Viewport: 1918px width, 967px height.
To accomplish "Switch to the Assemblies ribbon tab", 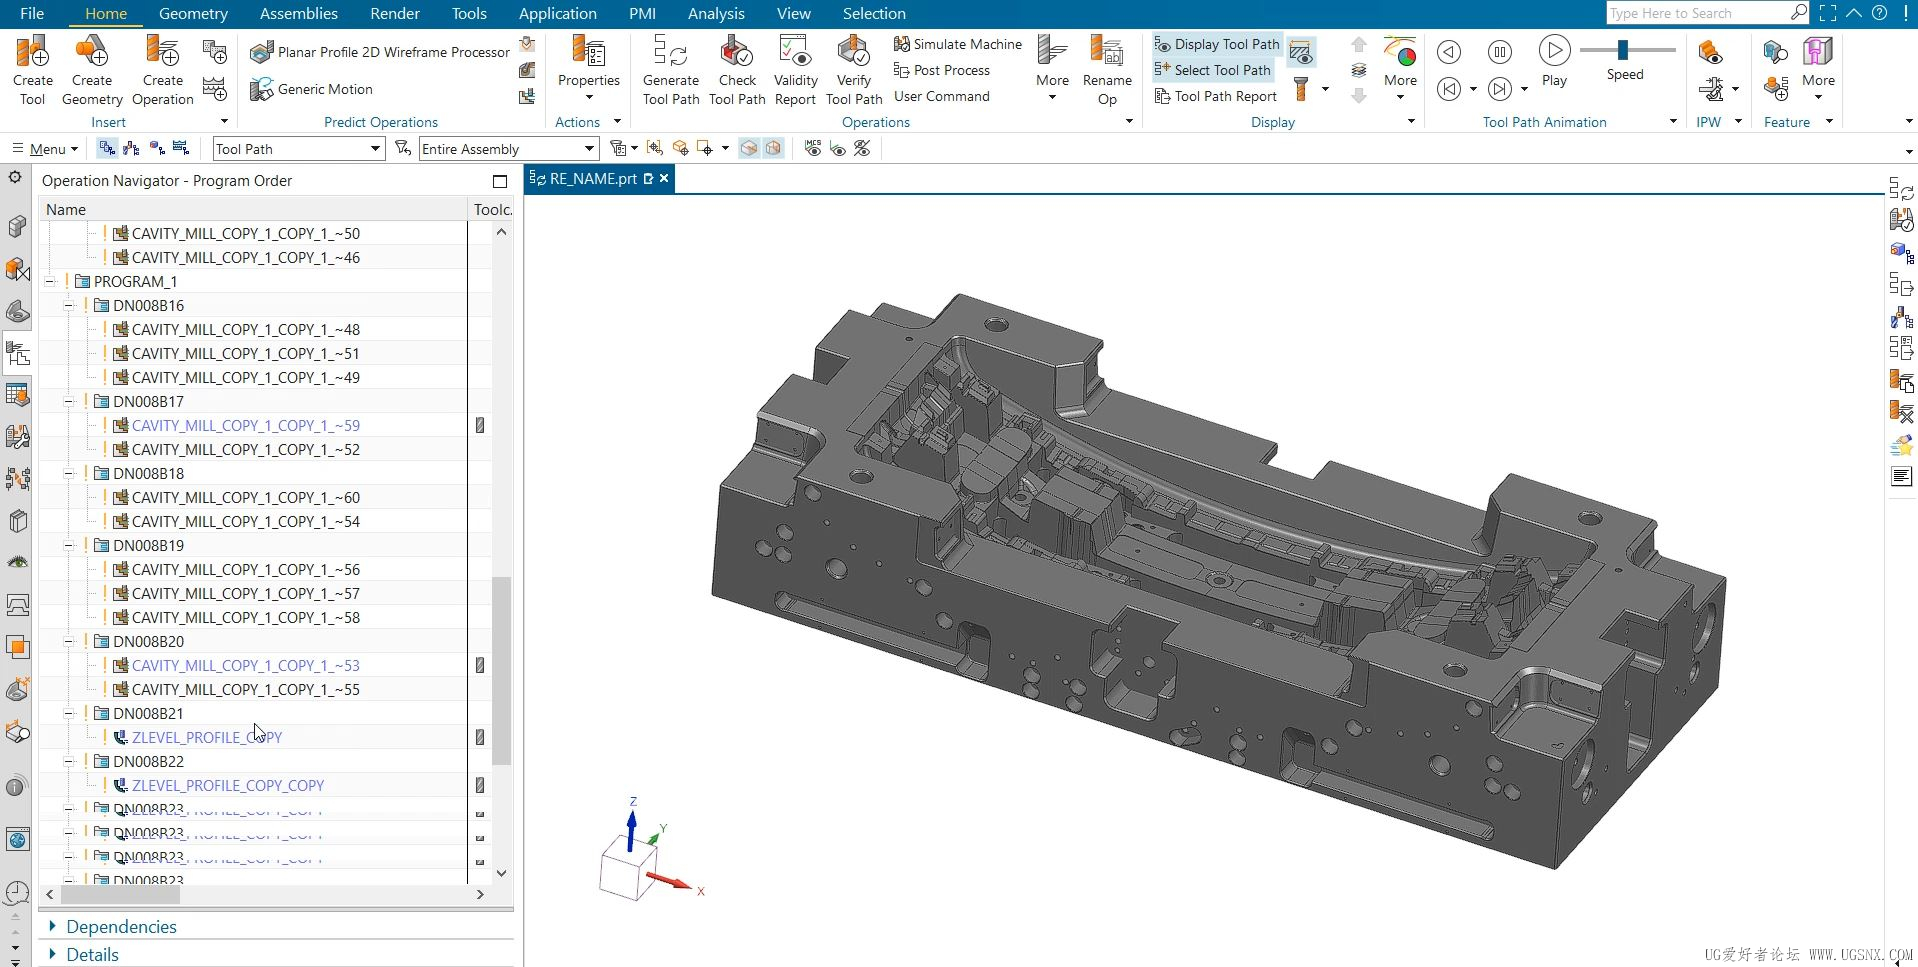I will click(x=298, y=13).
